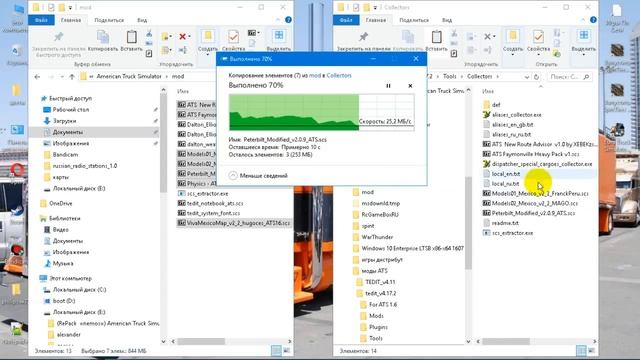Click the copy progress speed graph
This screenshot has height=360, width=640.
click(x=321, y=112)
